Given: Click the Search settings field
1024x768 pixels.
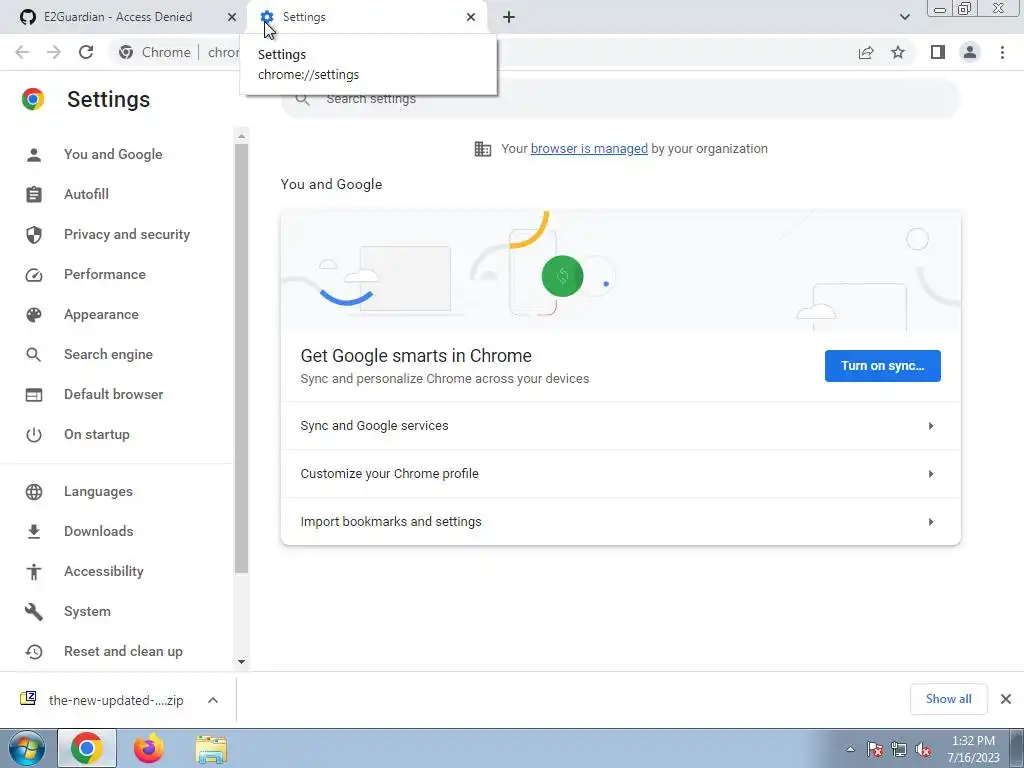Looking at the screenshot, I should pos(620,99).
